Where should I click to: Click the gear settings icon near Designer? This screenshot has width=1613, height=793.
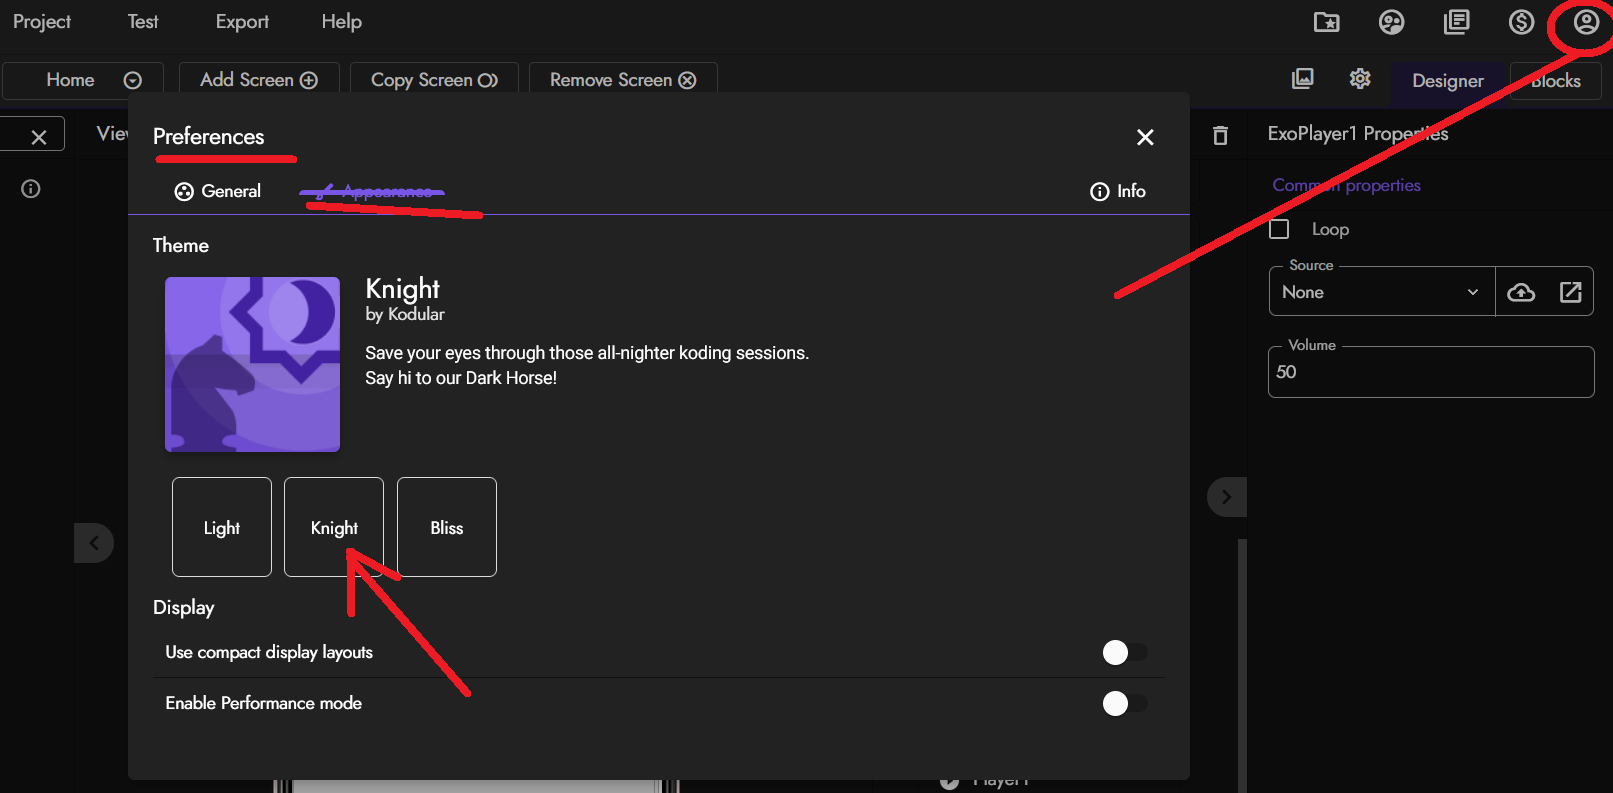(1359, 79)
